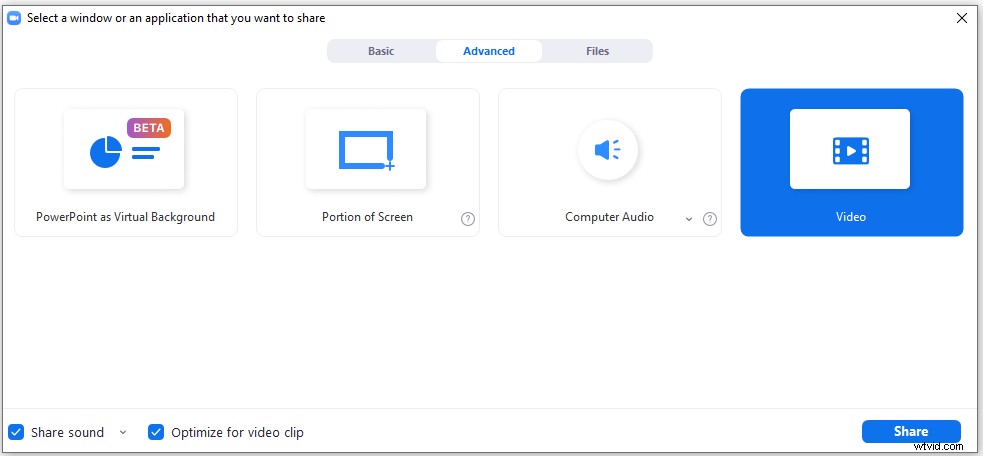Click the Zoom logo in title bar

pos(14,18)
